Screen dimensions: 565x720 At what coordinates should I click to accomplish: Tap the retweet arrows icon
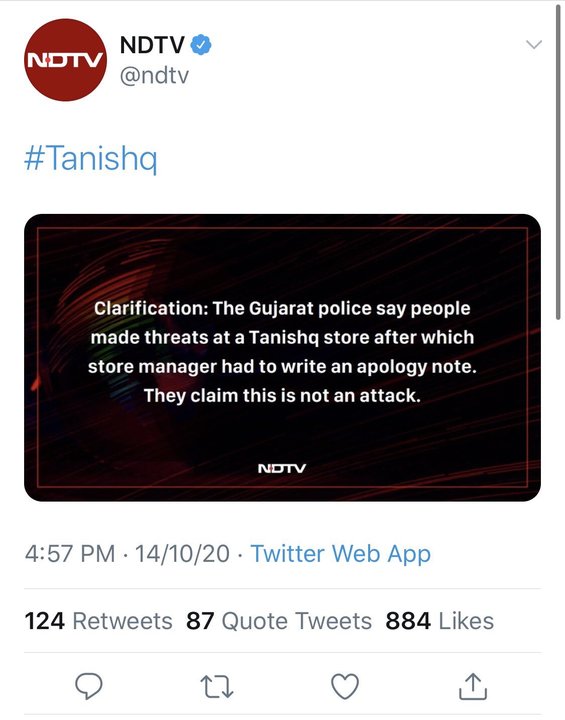coord(217,686)
